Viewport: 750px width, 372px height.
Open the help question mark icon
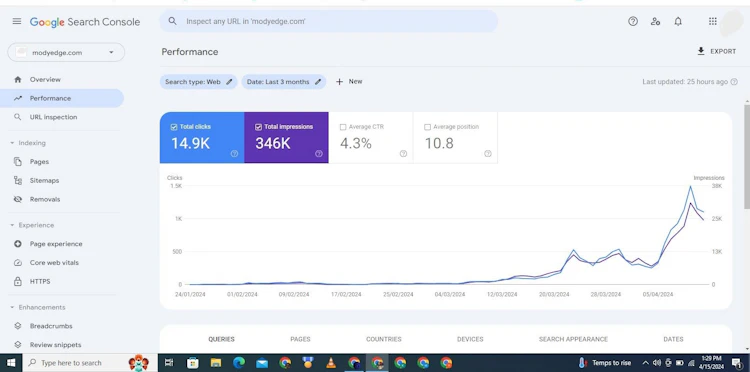coord(633,22)
